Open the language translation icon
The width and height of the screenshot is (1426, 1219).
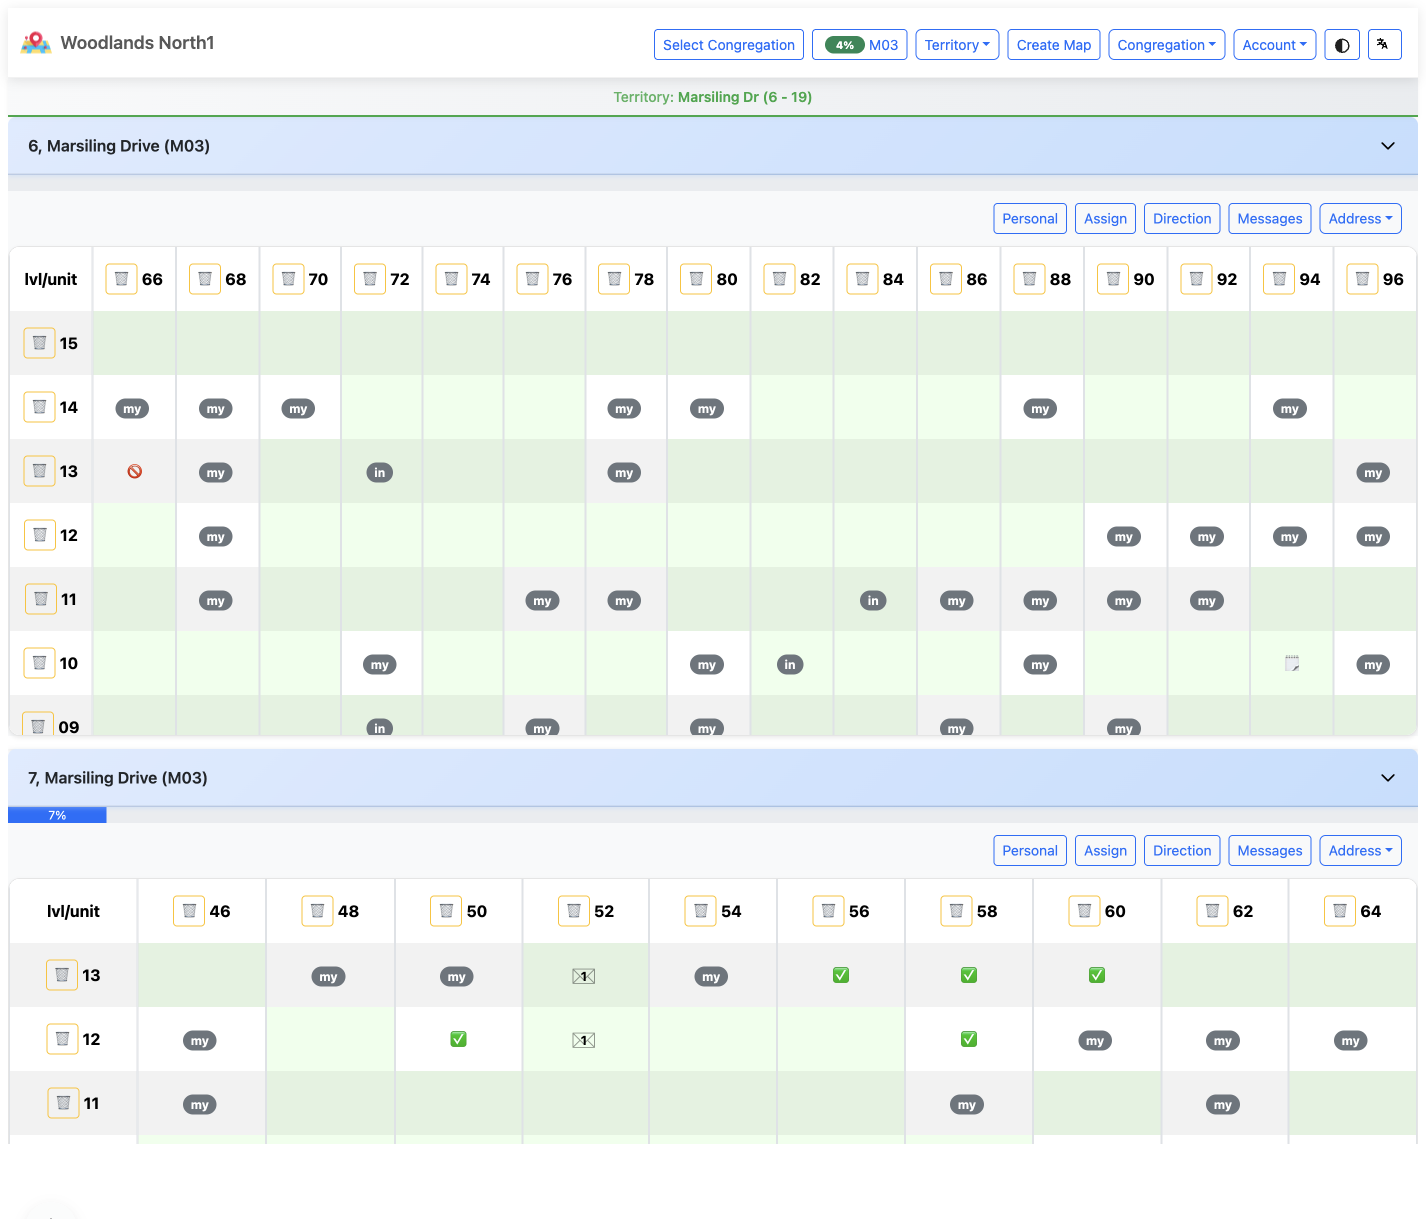click(x=1384, y=44)
